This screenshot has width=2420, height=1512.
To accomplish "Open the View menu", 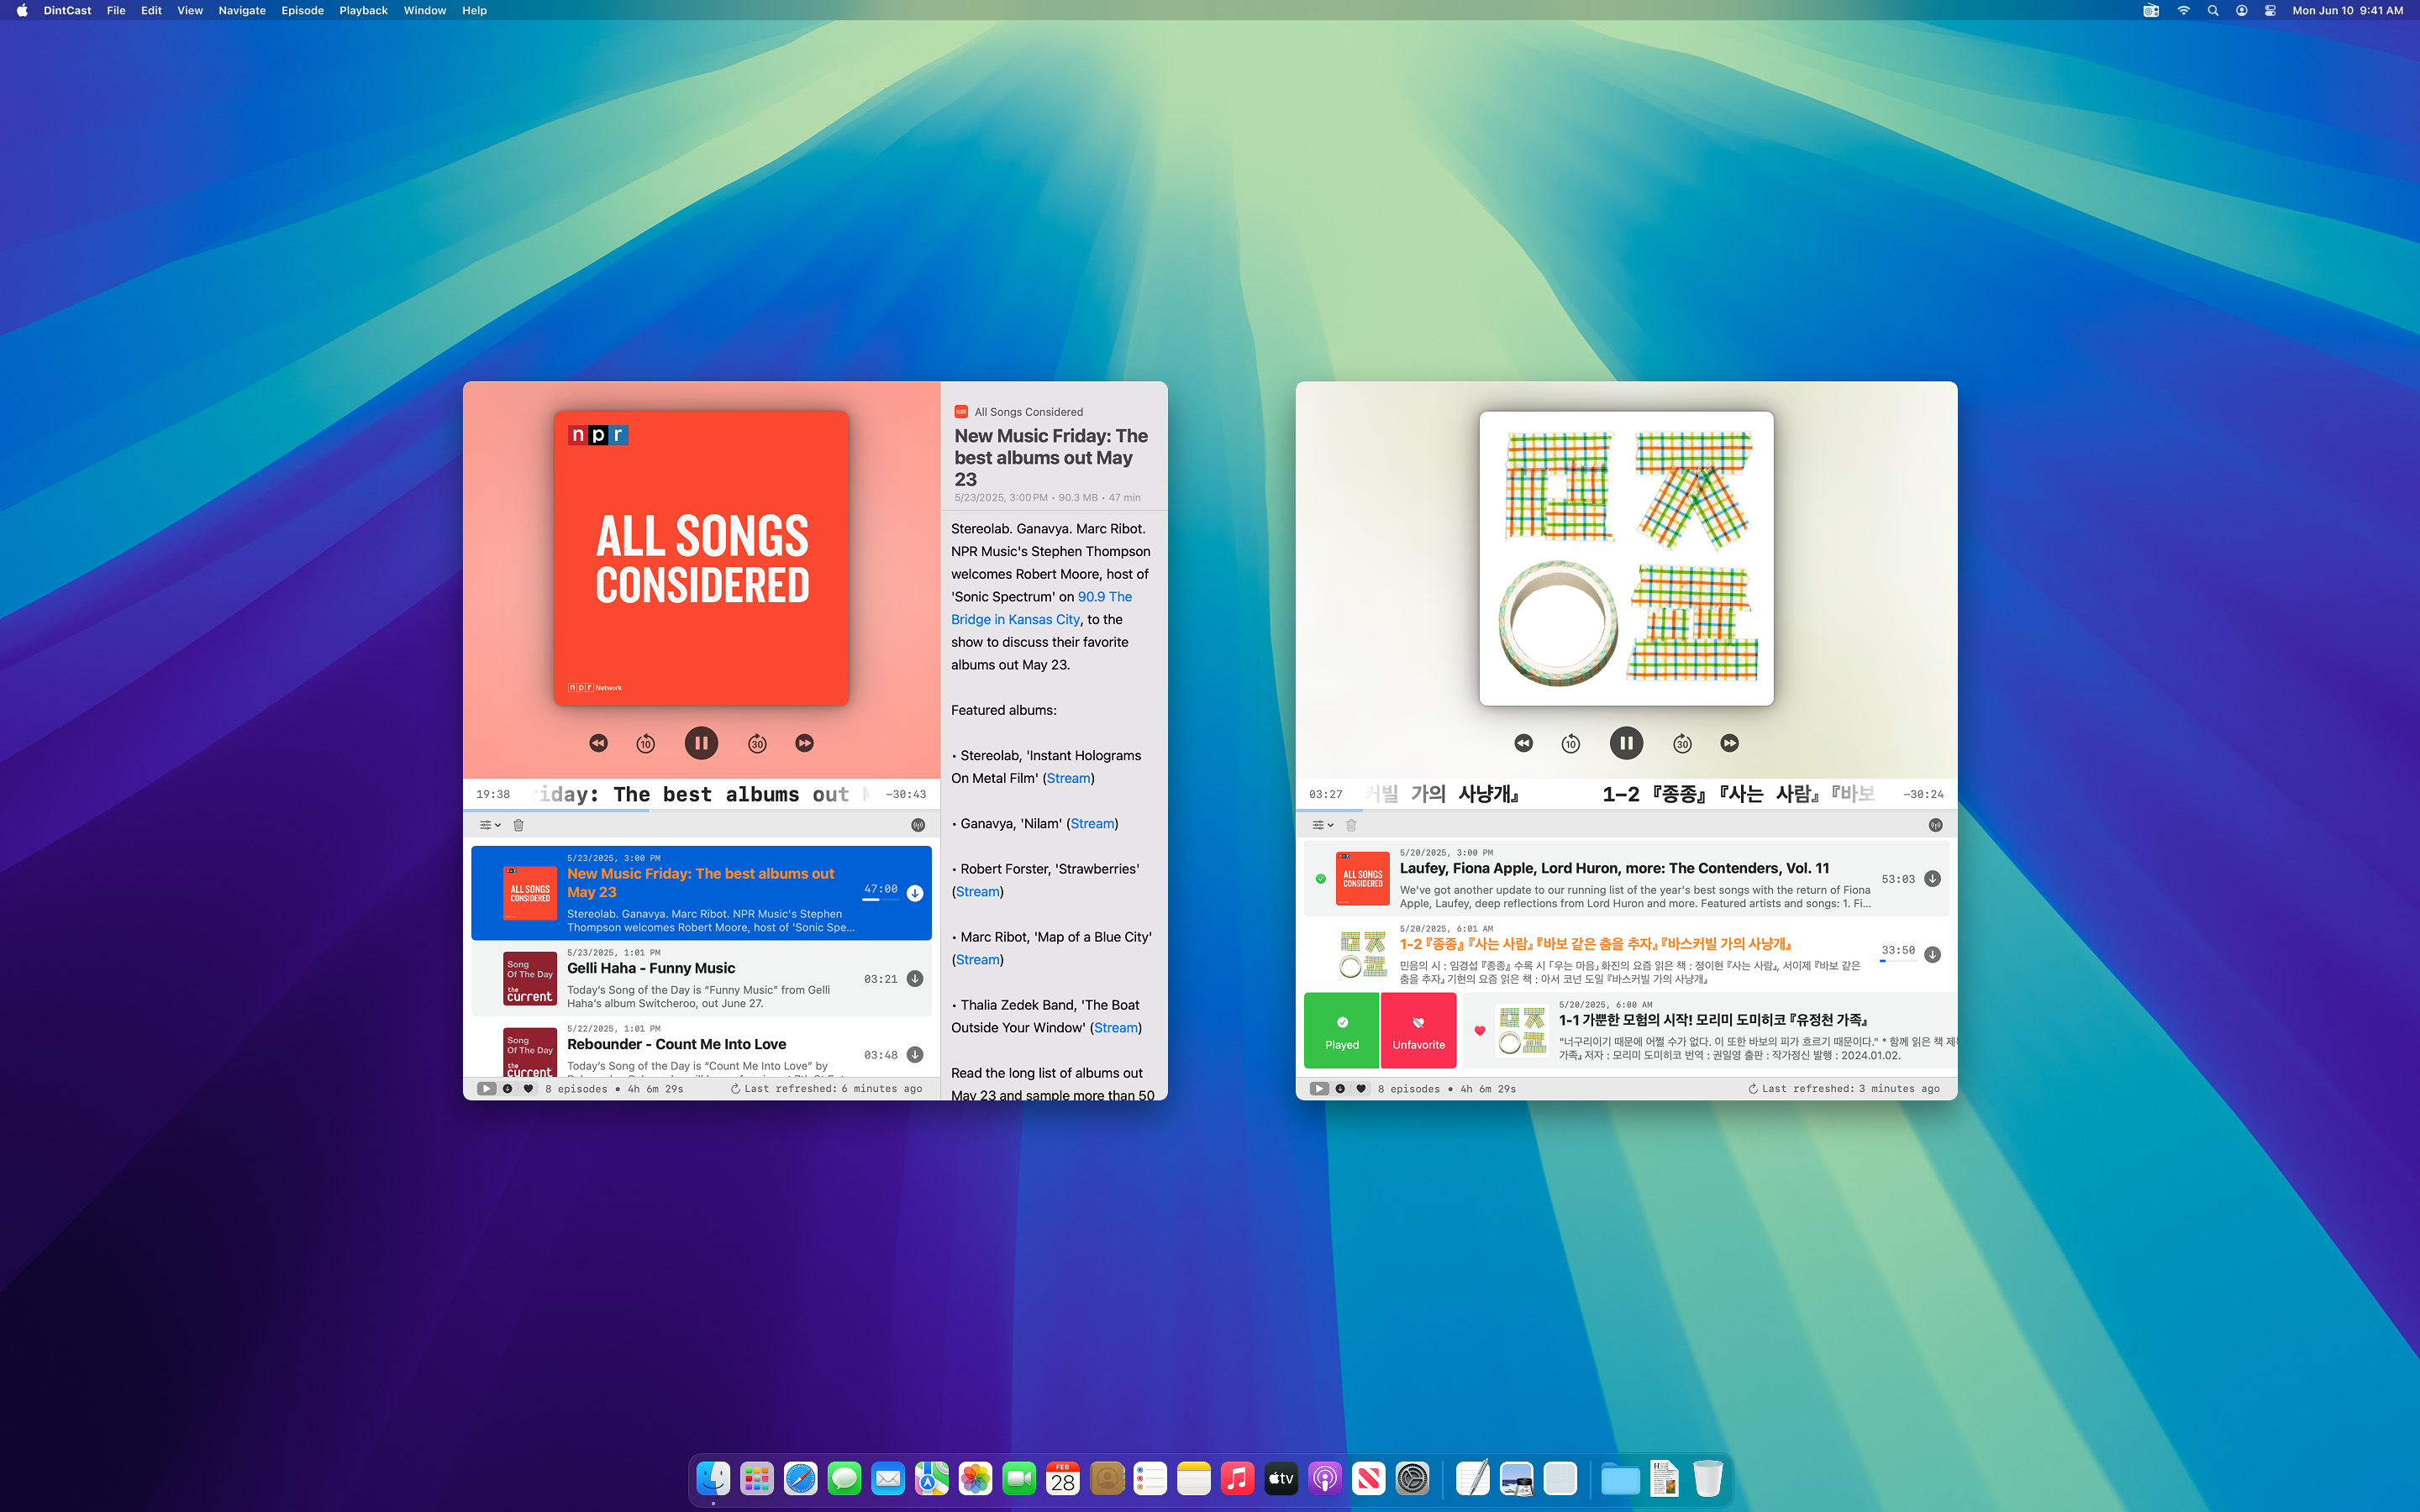I will coord(190,10).
